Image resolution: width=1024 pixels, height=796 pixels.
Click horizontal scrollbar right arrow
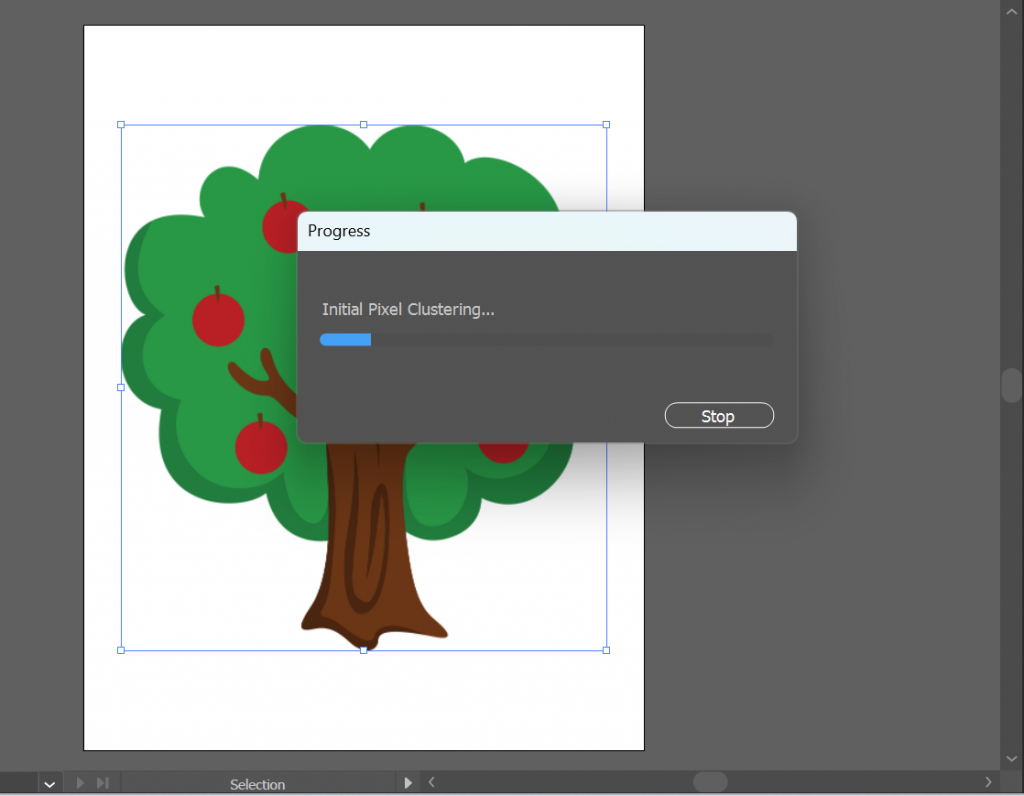click(988, 782)
